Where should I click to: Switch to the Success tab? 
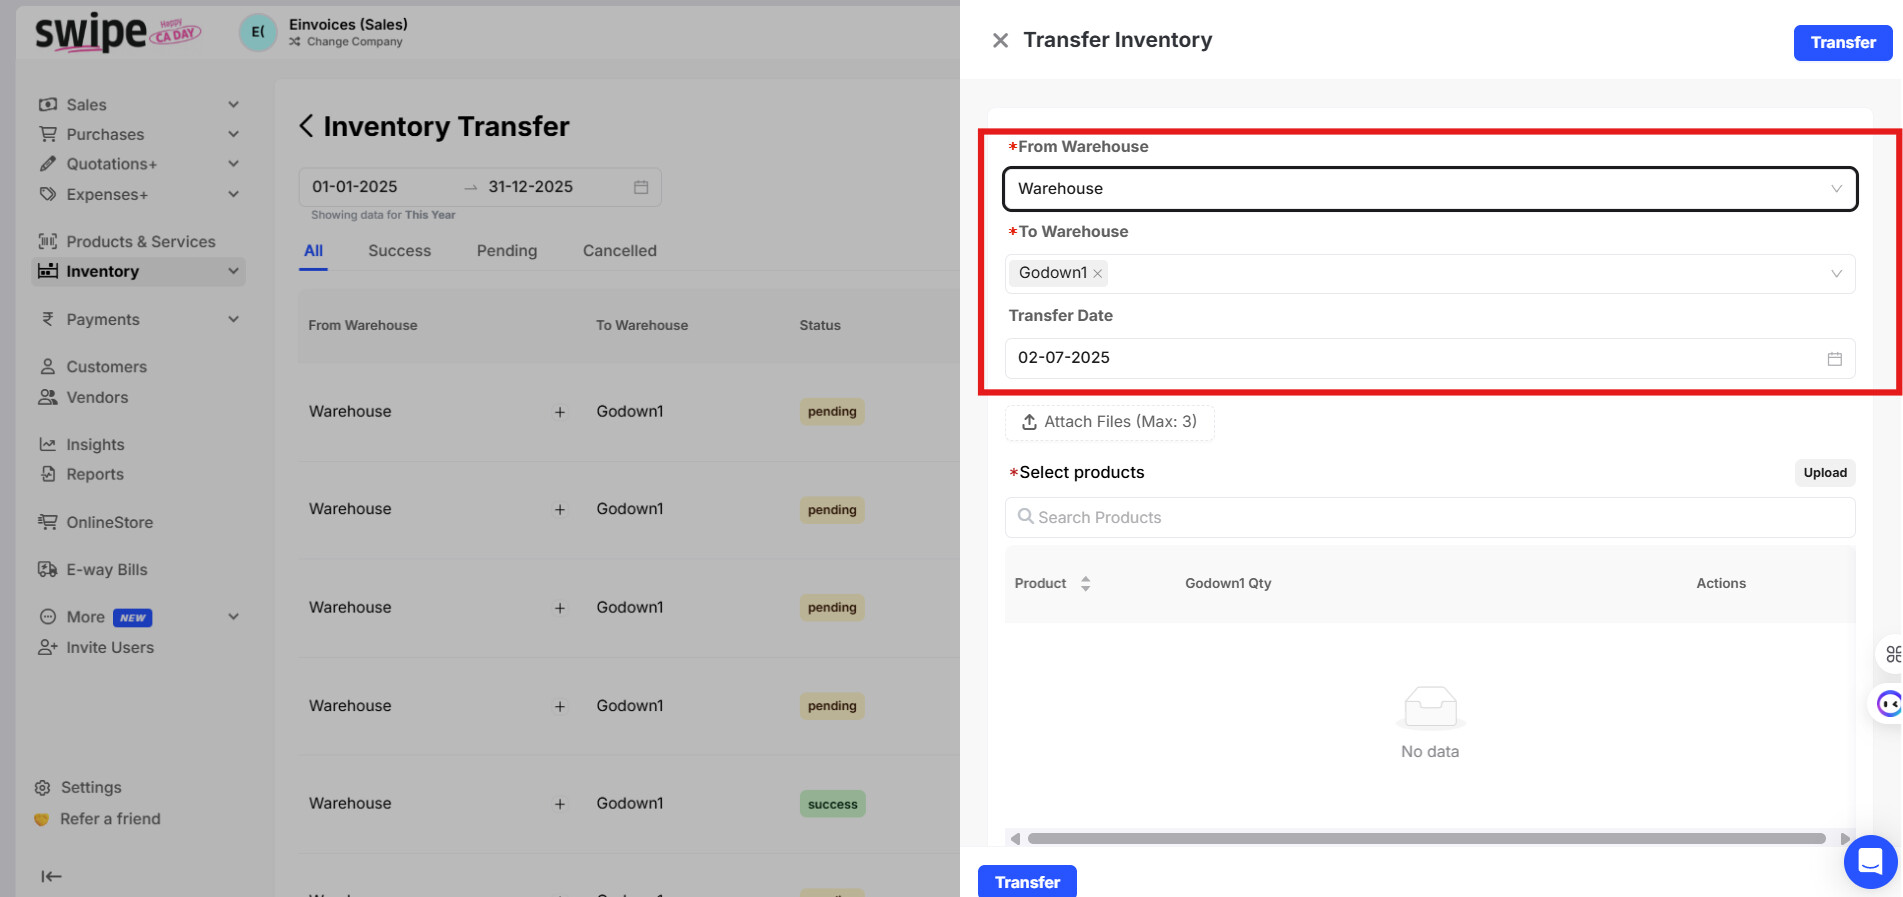pos(399,251)
